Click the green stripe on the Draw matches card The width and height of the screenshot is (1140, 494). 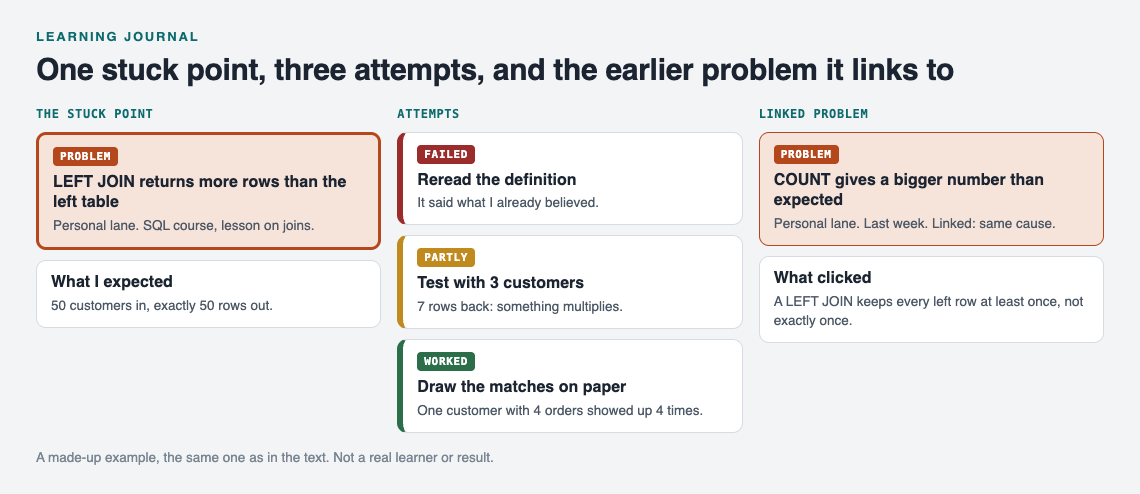point(400,386)
